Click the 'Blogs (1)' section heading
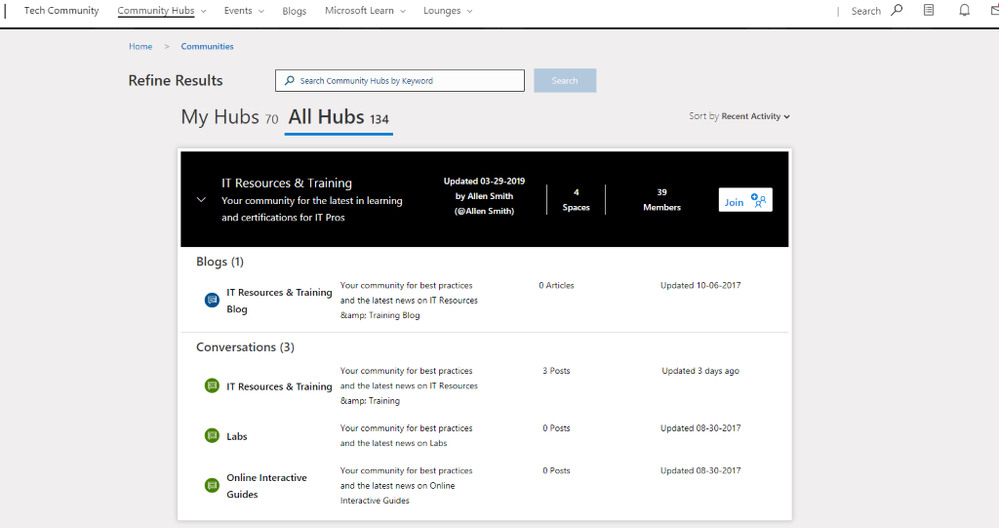Image resolution: width=999 pixels, height=528 pixels. tap(220, 262)
